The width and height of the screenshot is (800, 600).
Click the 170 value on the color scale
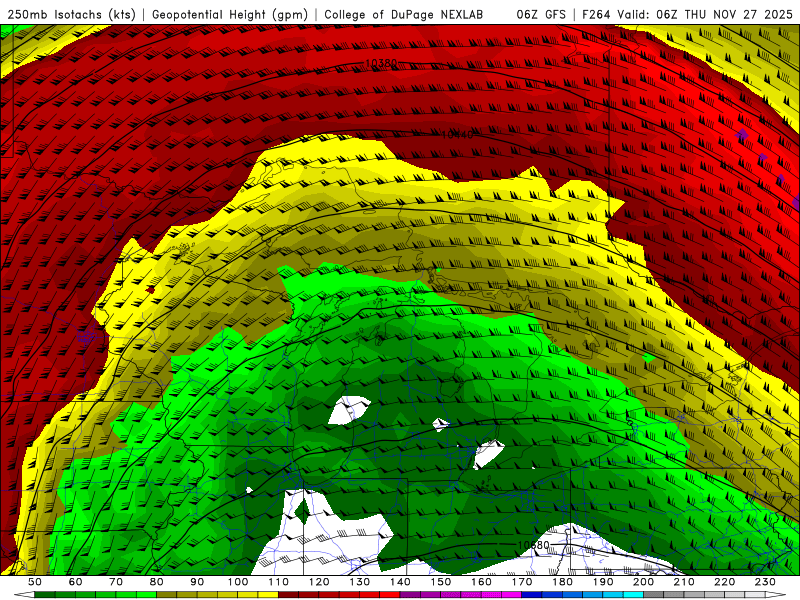coord(522,582)
